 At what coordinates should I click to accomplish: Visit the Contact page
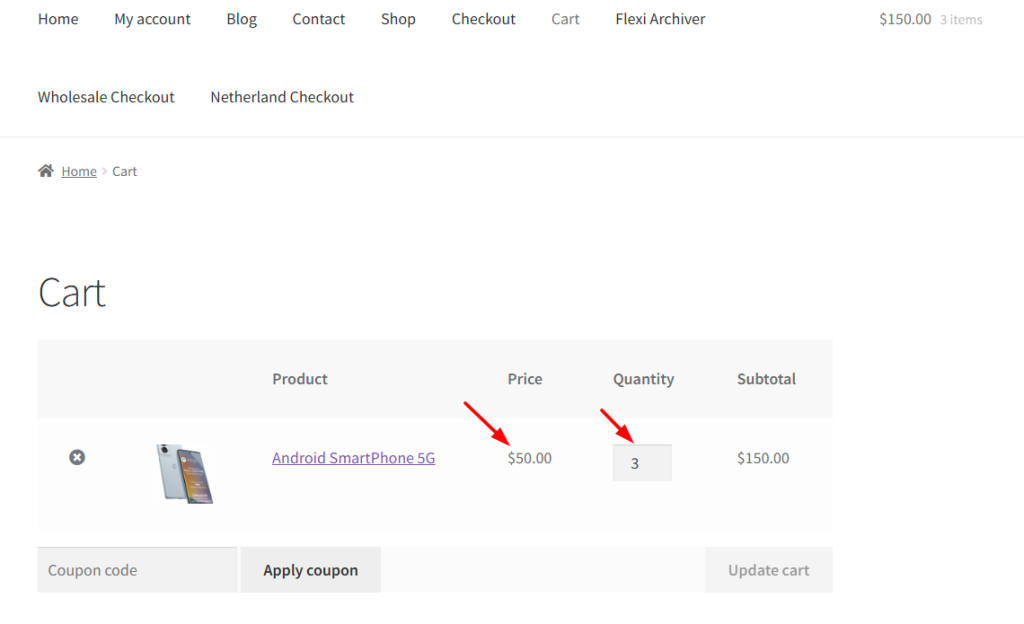pos(318,19)
